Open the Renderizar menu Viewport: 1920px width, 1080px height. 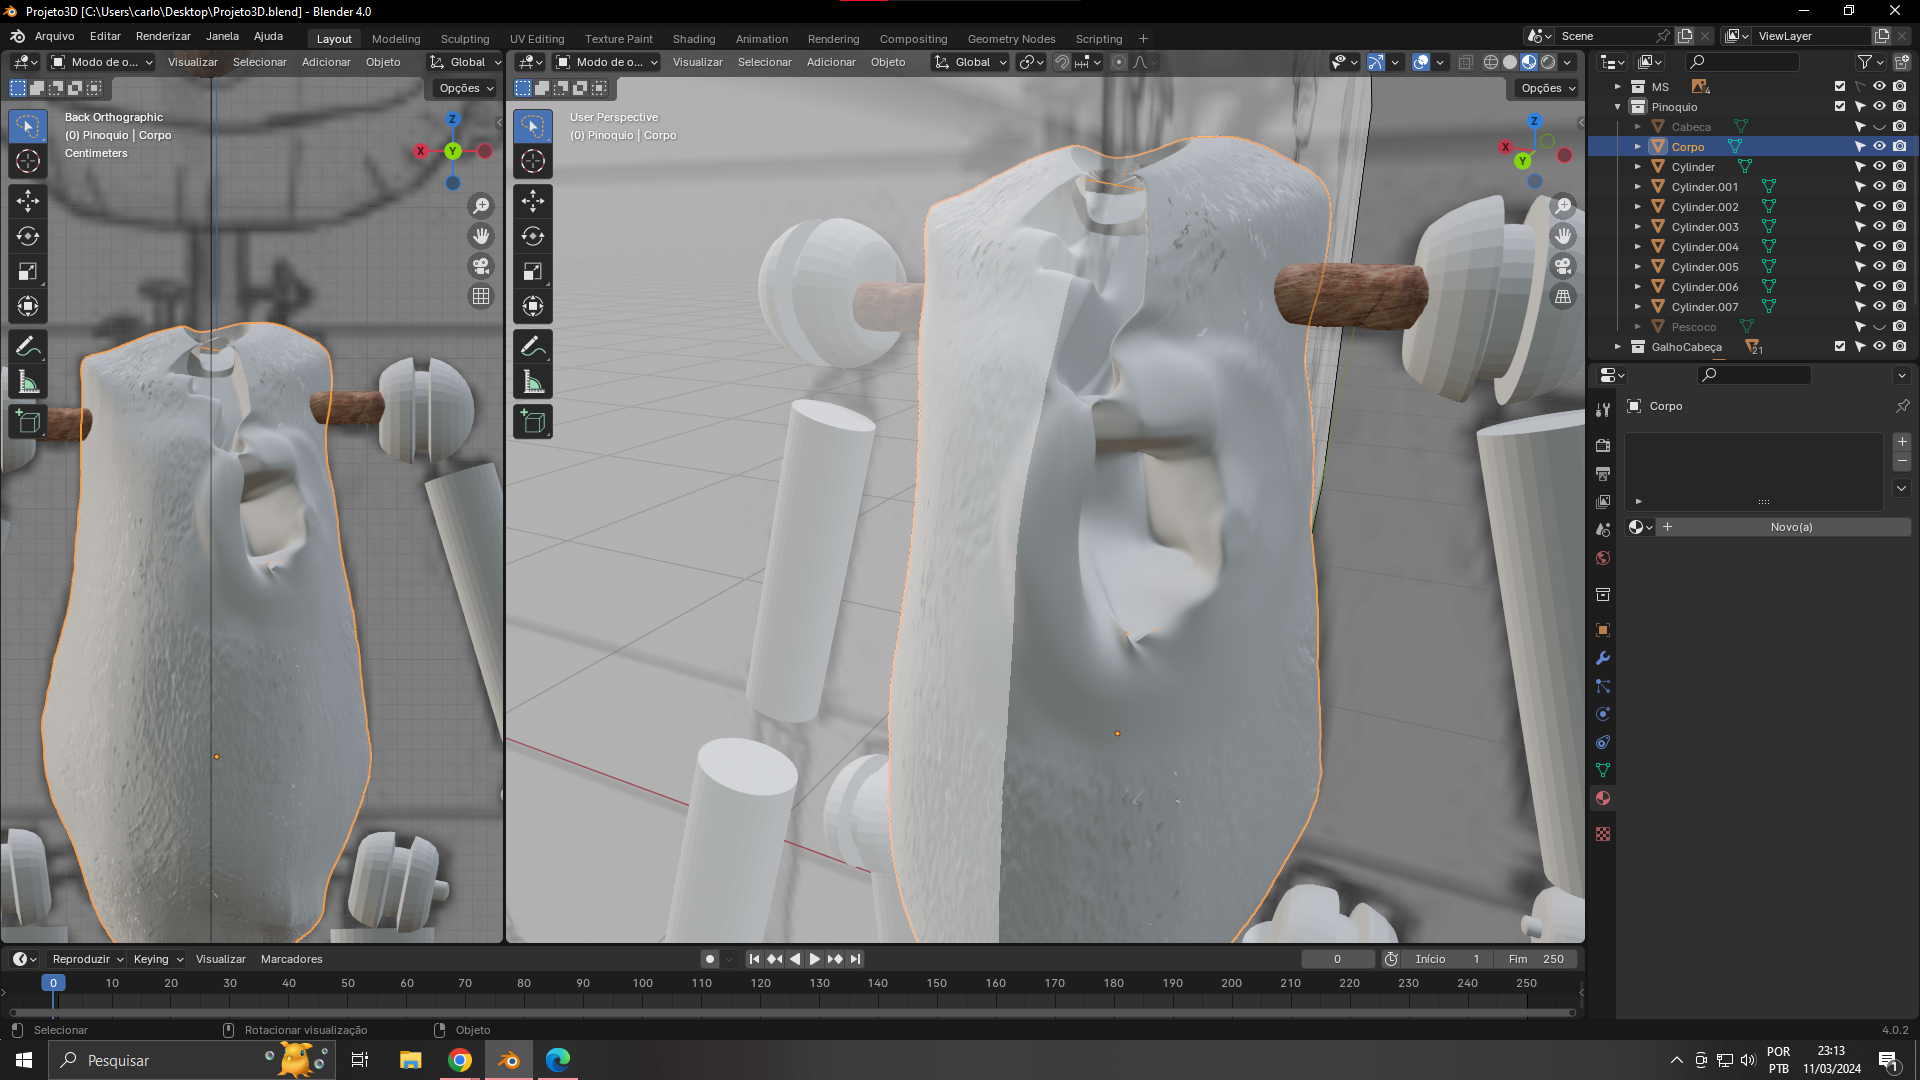pos(163,36)
